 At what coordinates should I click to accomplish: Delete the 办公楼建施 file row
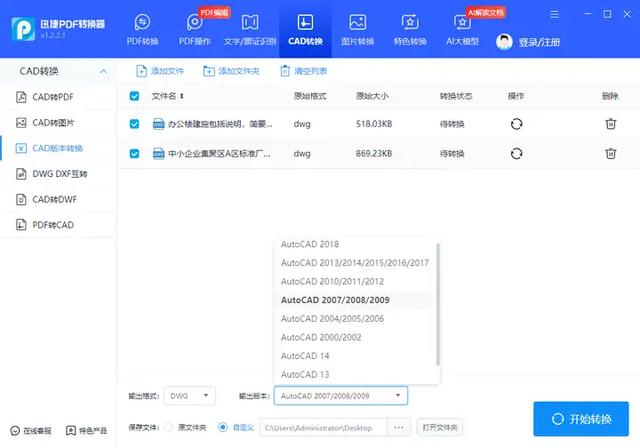611,124
